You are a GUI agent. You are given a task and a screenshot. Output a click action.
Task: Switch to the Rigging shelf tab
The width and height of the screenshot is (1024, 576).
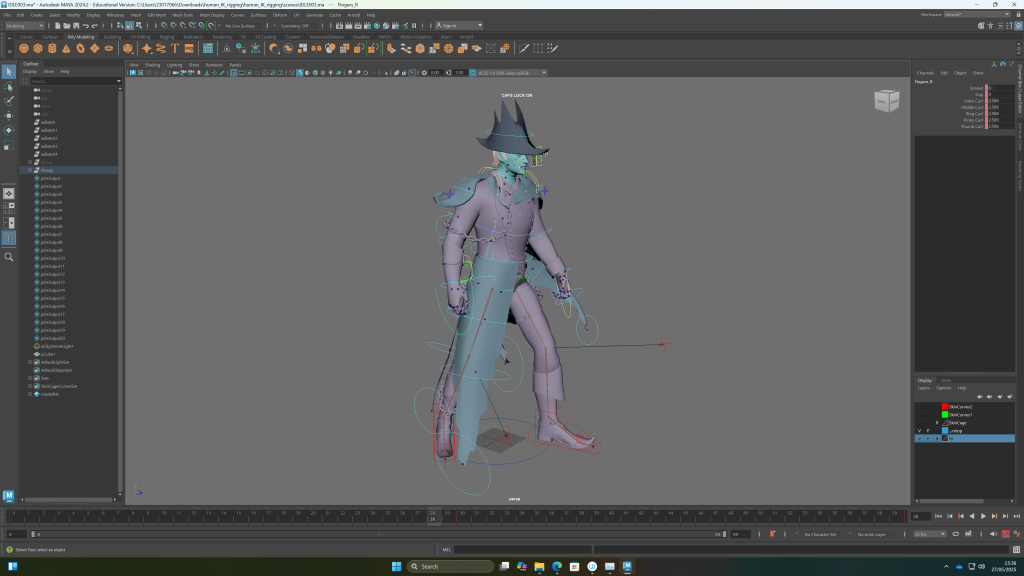(167, 37)
